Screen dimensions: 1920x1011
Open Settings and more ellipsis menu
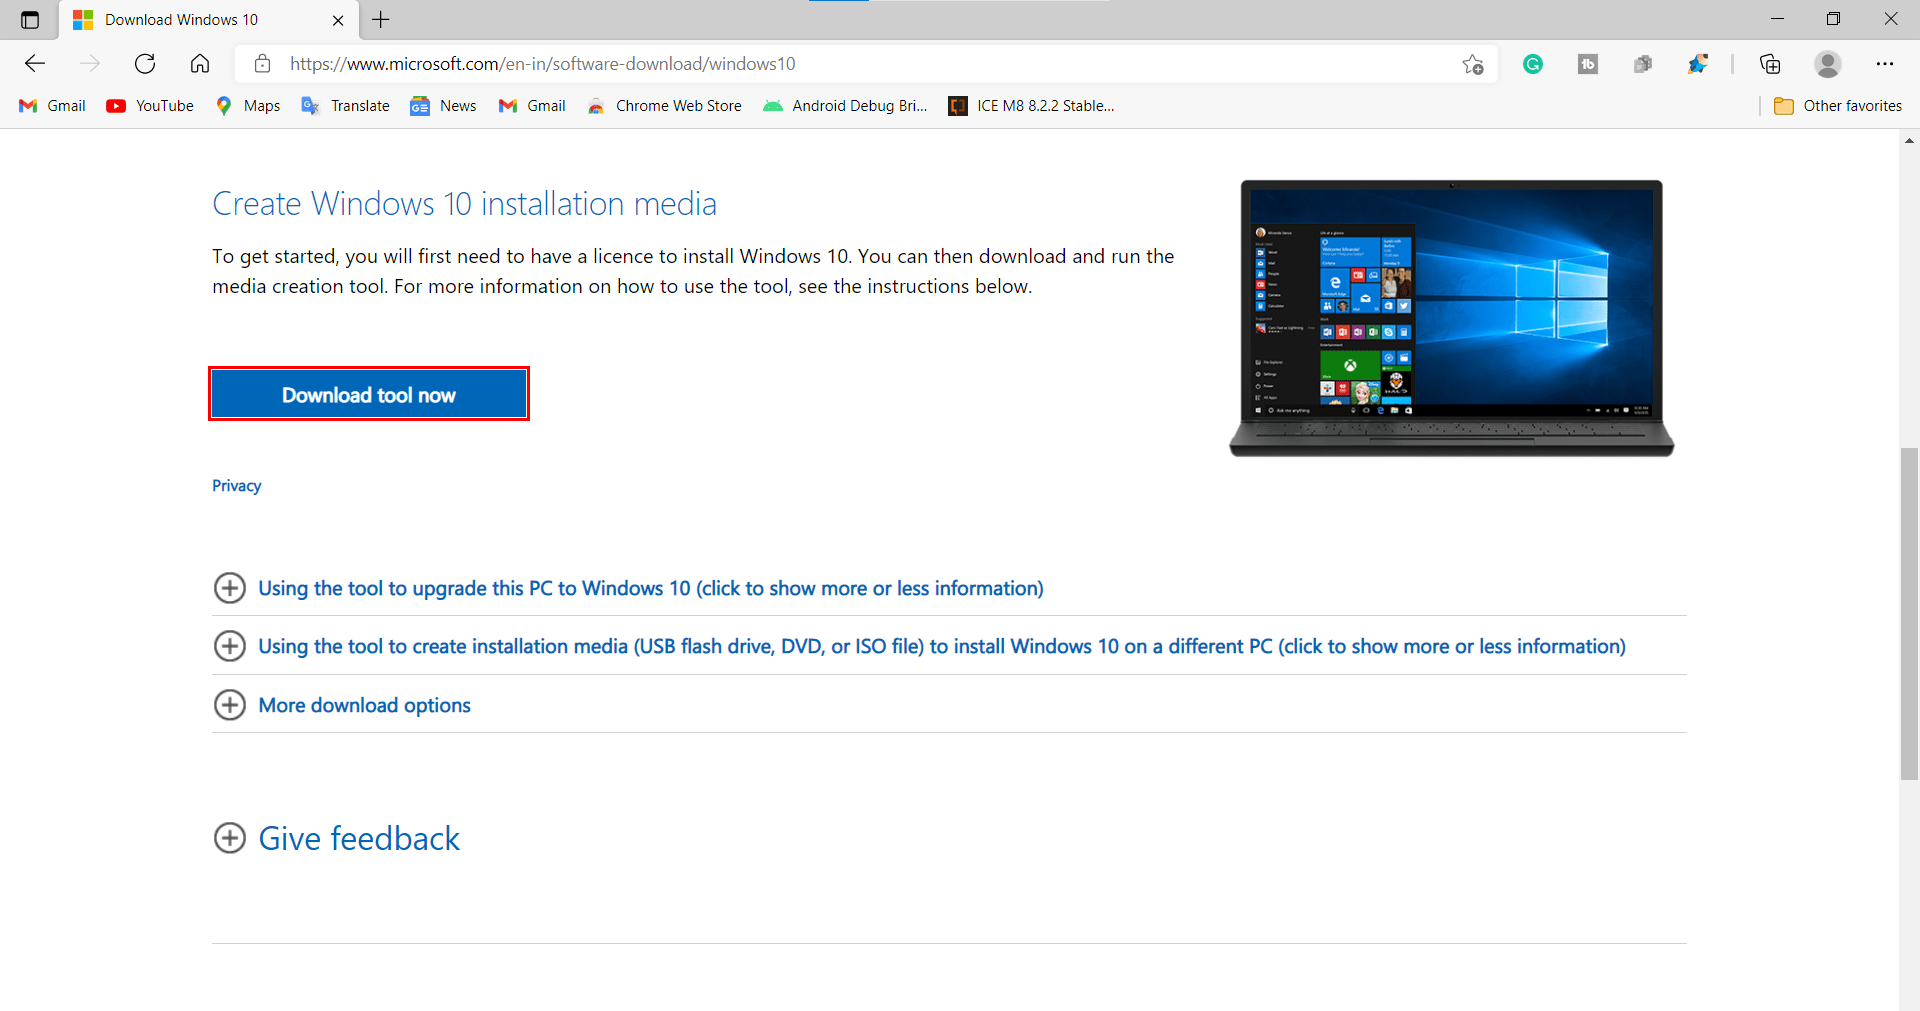(x=1884, y=64)
